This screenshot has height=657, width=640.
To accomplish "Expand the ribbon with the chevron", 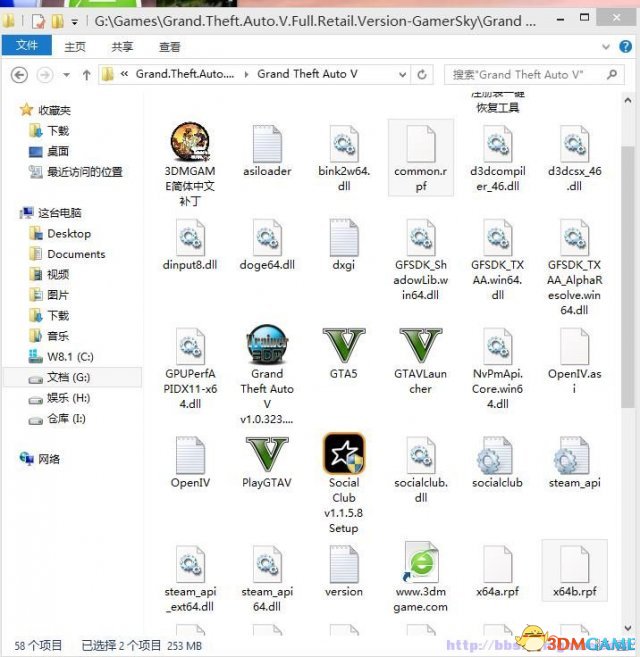I will [606, 47].
